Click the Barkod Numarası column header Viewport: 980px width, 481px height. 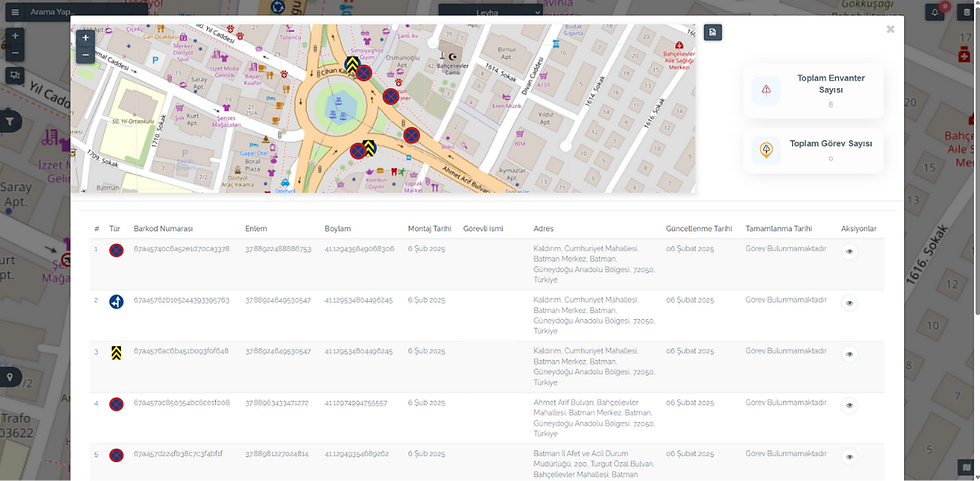pyautogui.click(x=163, y=229)
